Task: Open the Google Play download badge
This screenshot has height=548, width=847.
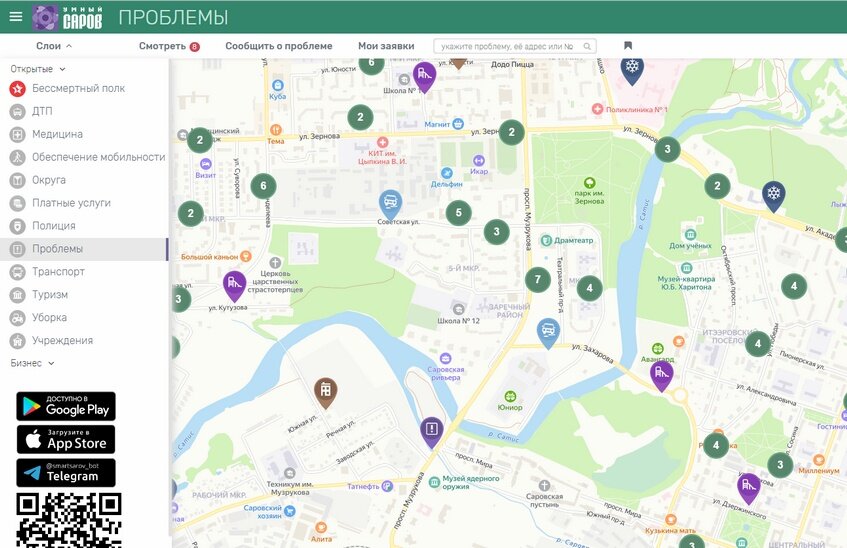Action: coord(66,406)
